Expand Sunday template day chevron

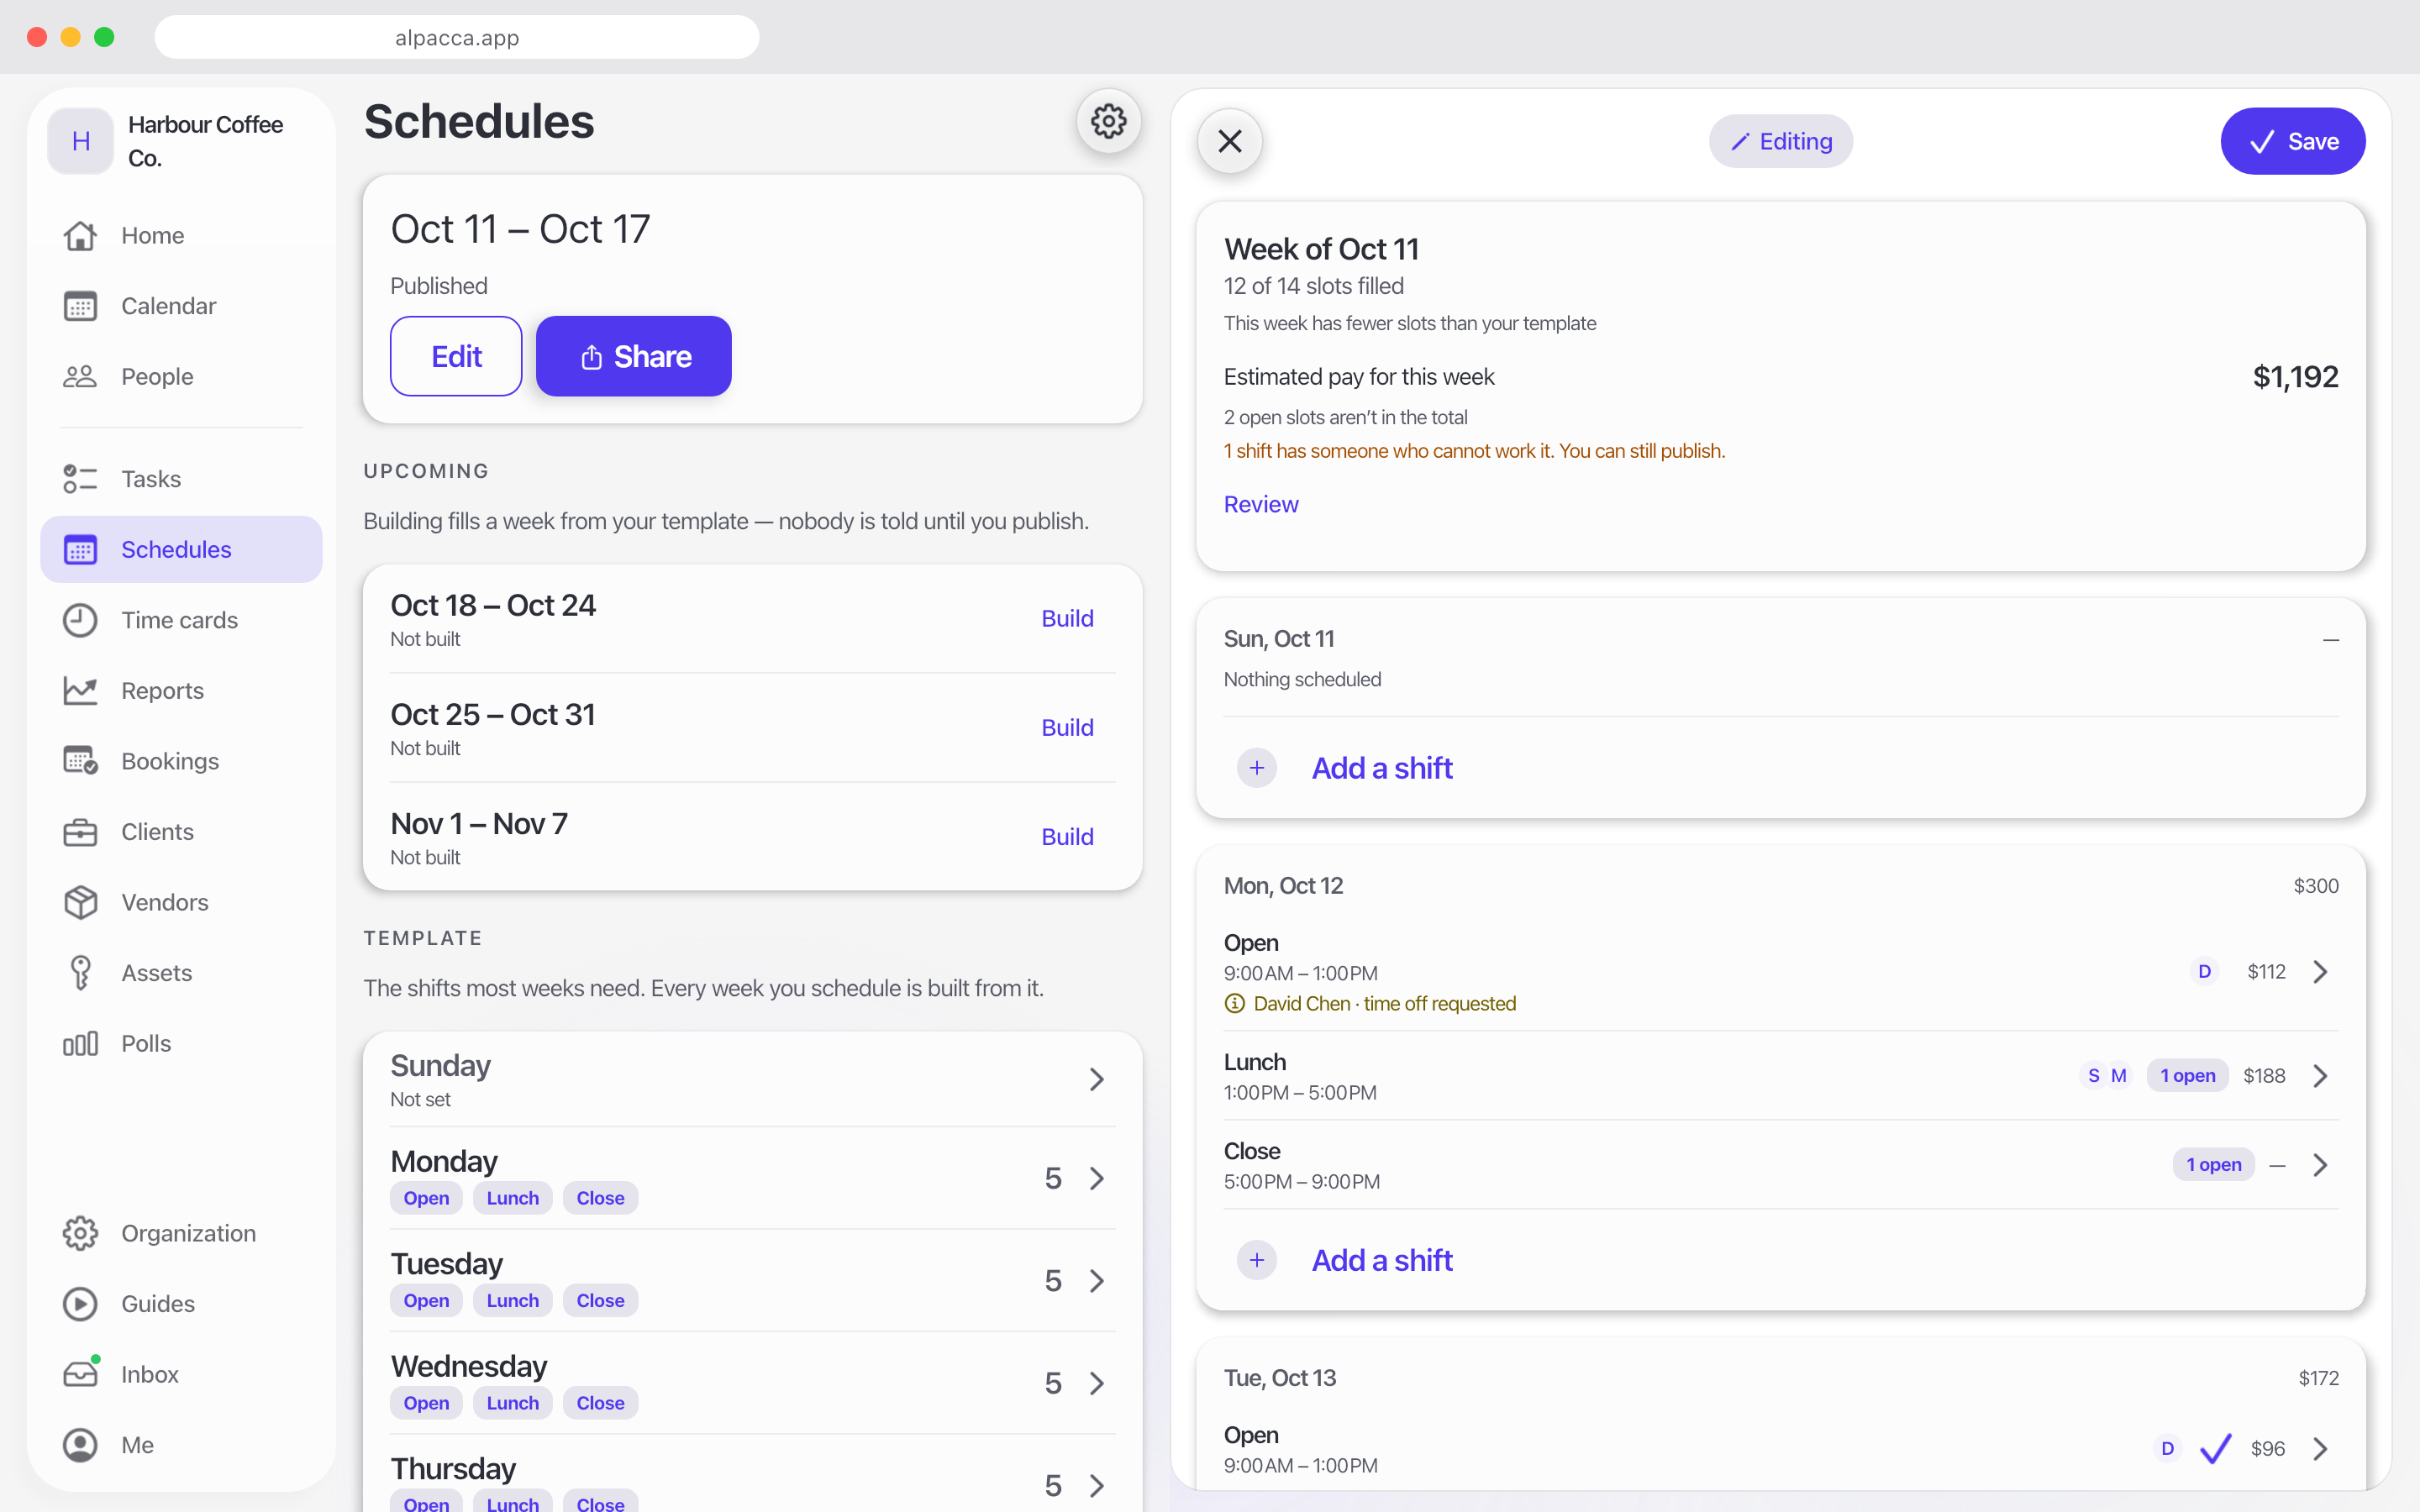[x=1097, y=1080]
